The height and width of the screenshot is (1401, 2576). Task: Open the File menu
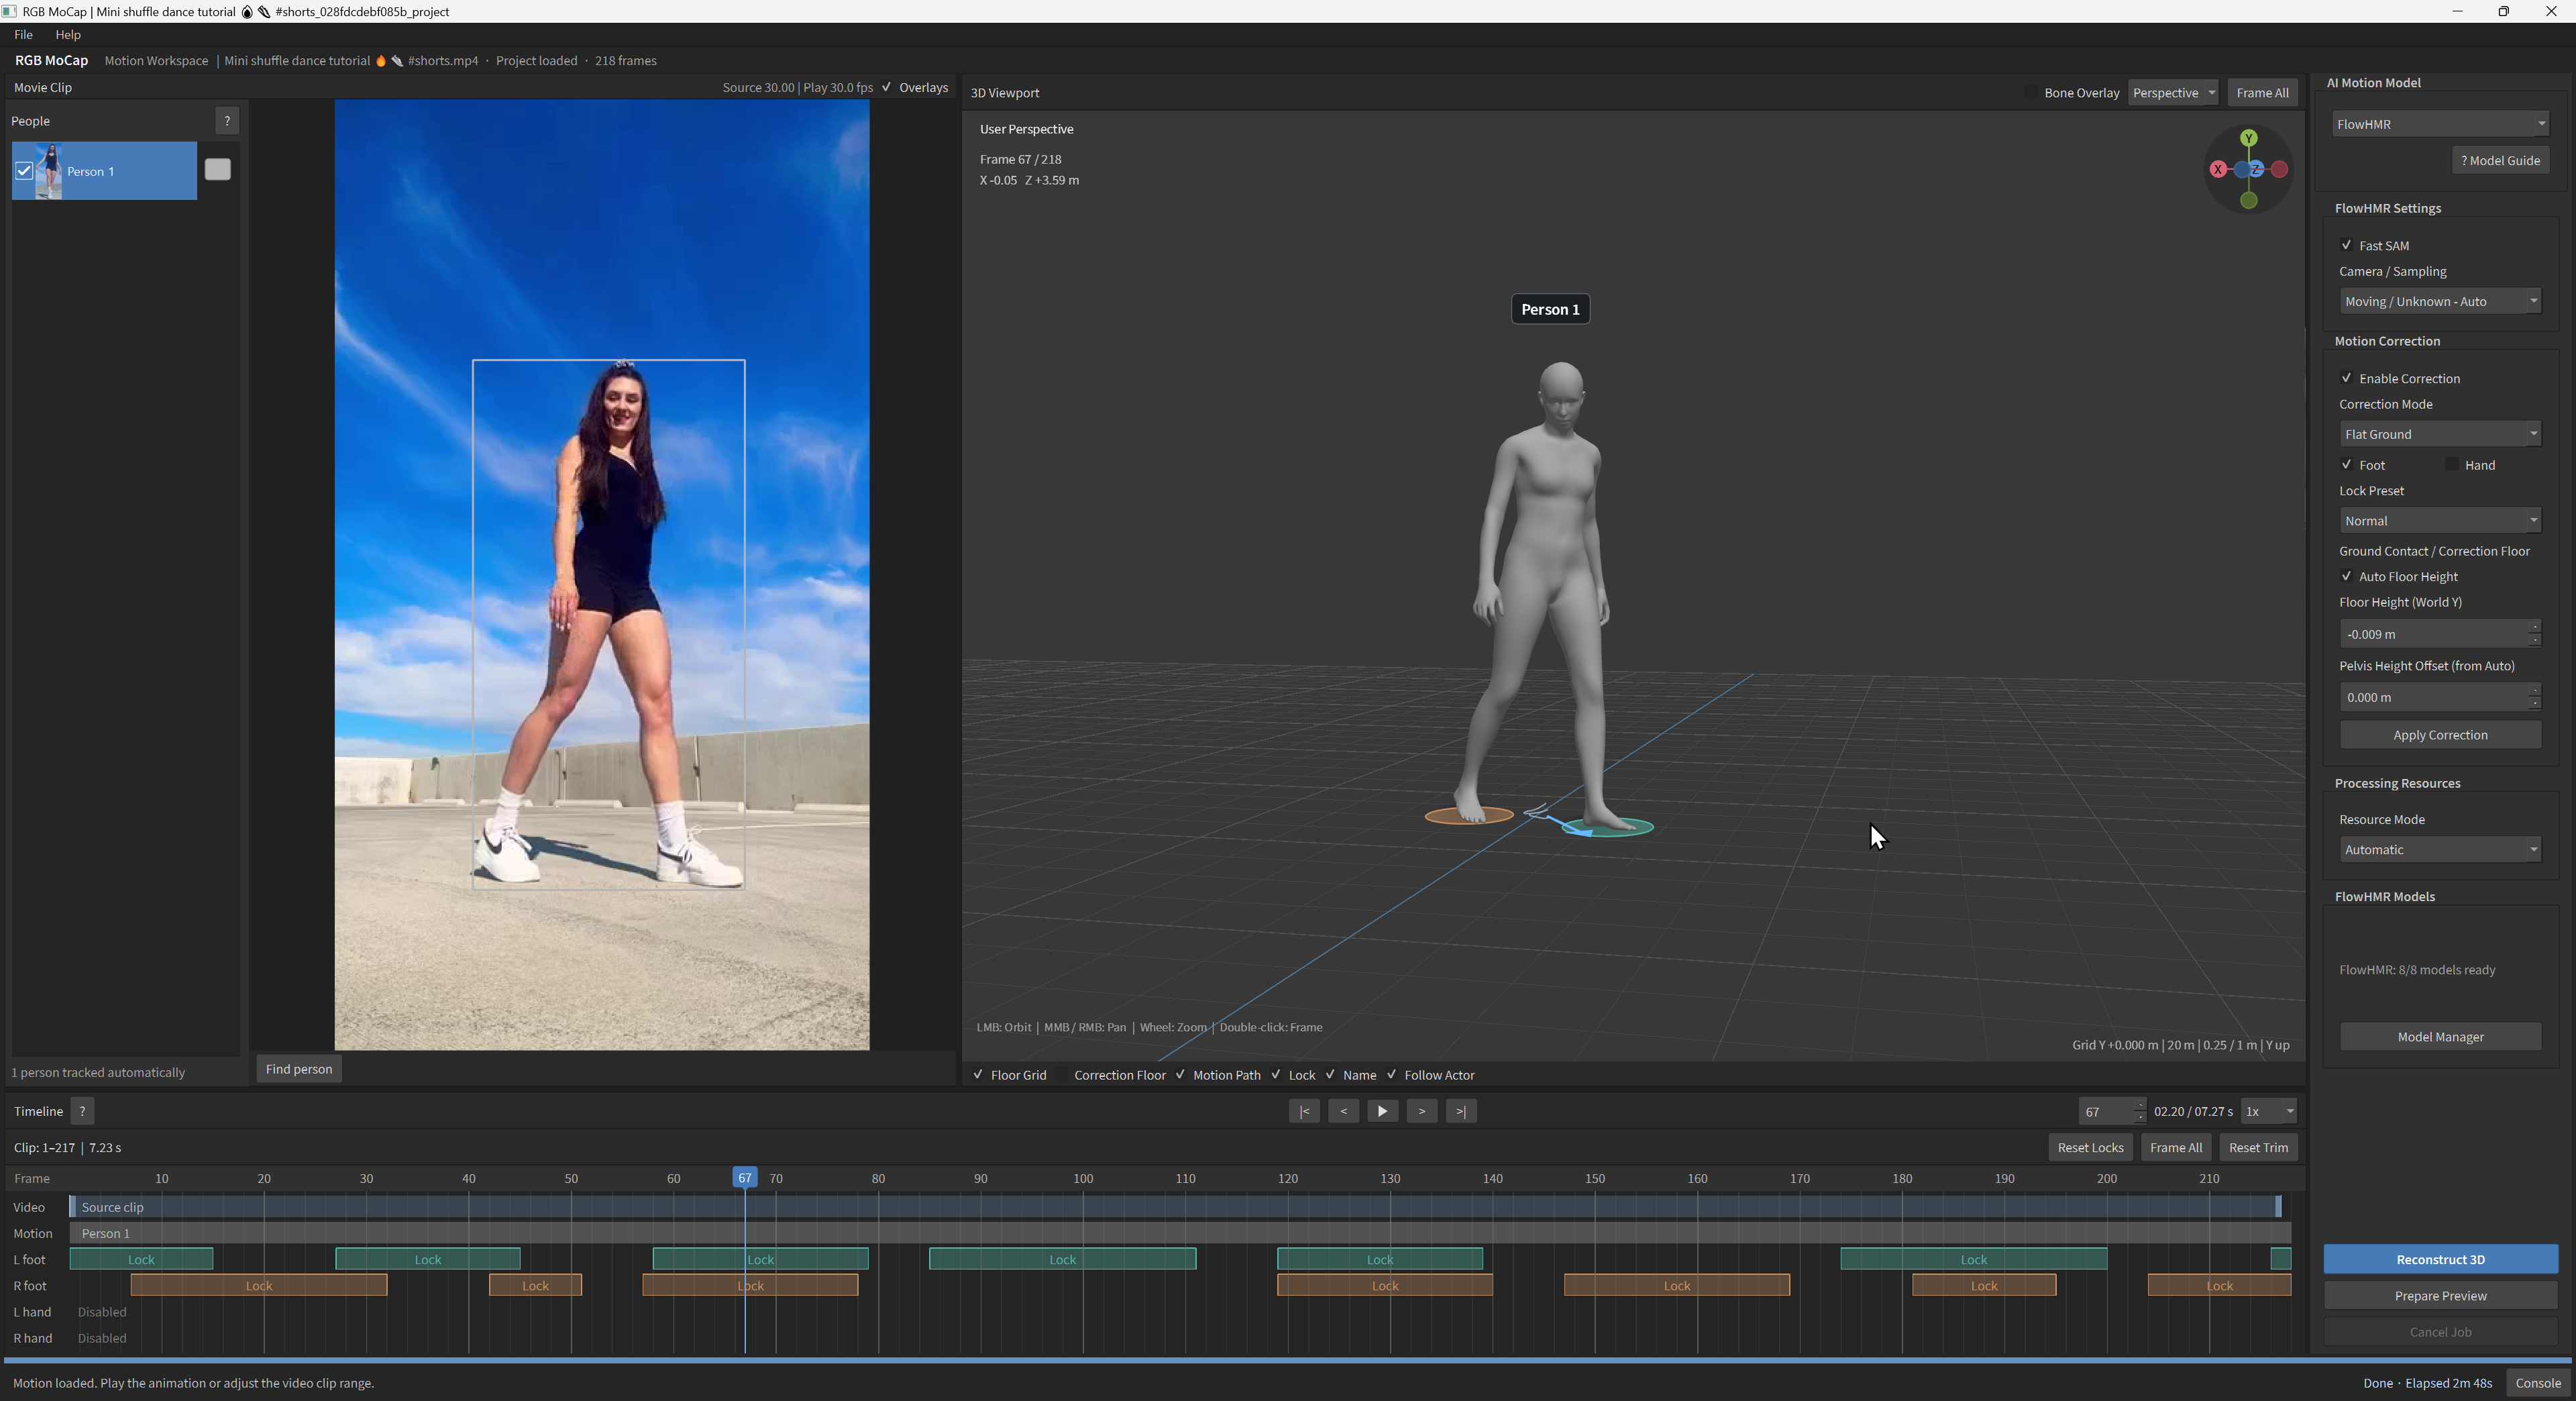point(23,34)
